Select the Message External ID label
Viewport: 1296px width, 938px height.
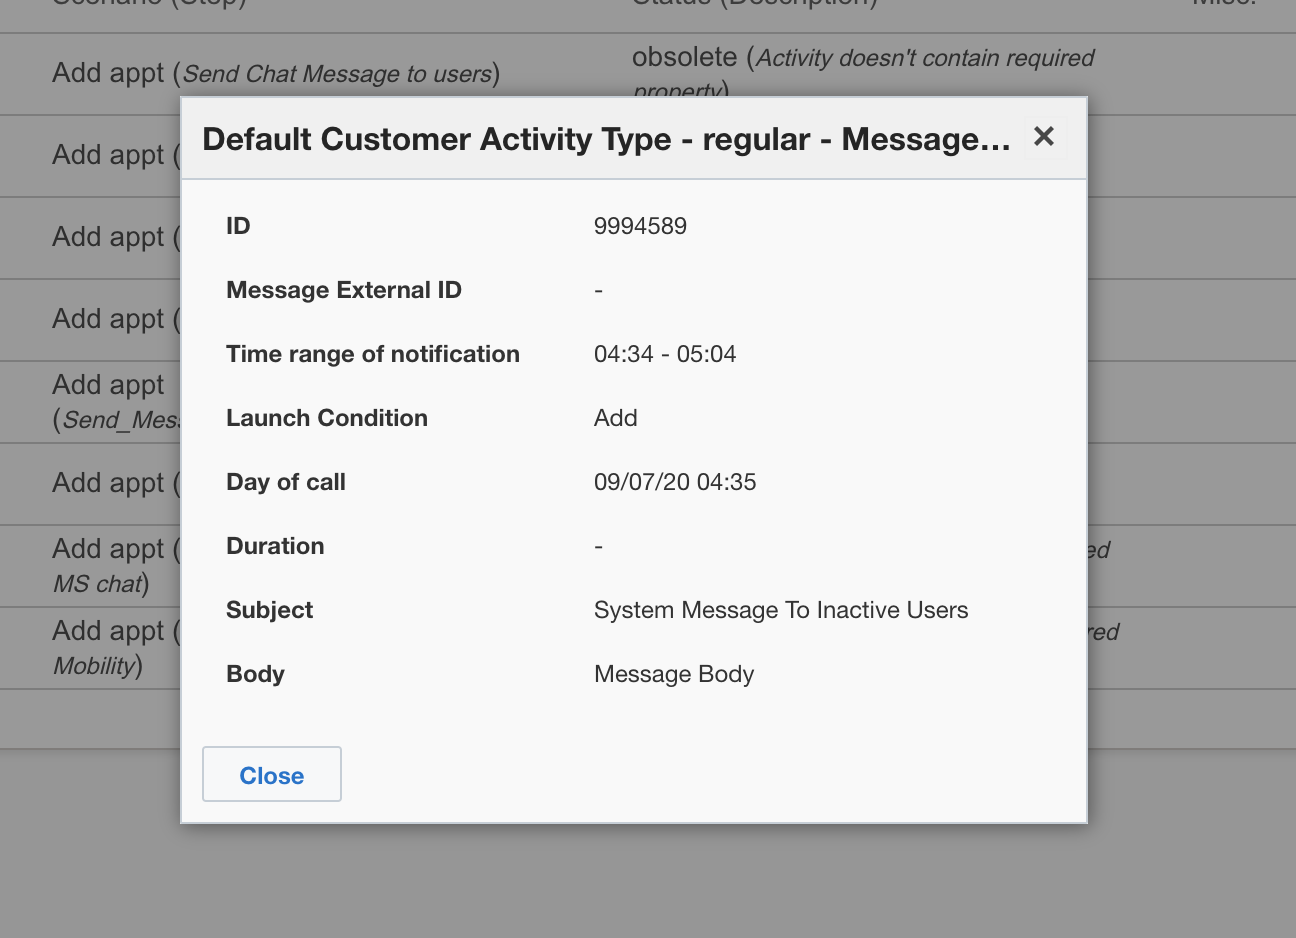tap(344, 290)
